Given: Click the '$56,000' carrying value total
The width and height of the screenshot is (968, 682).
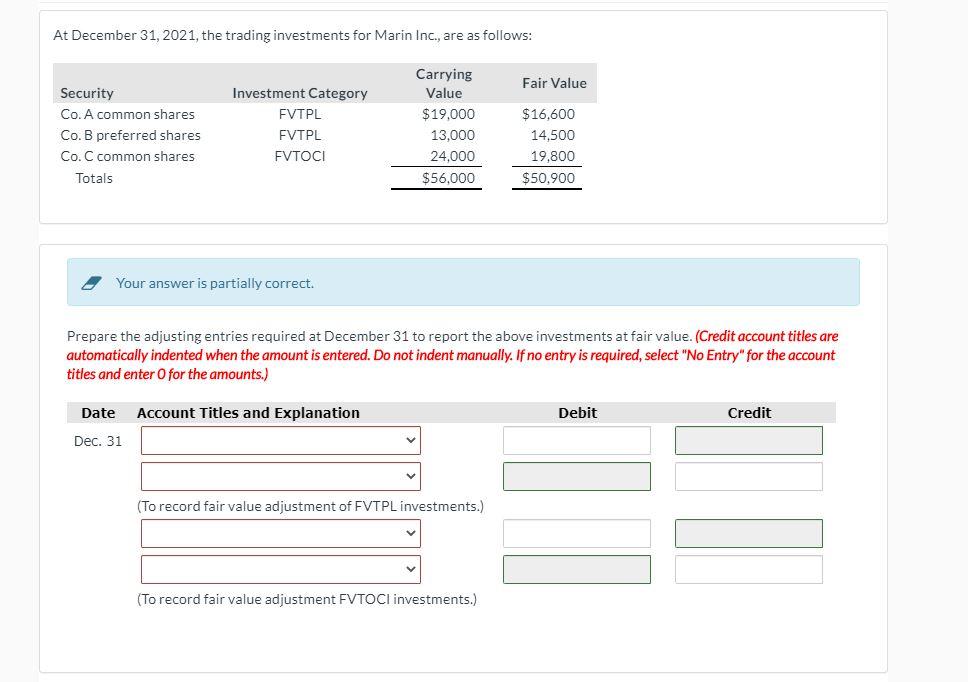Looking at the screenshot, I should pyautogui.click(x=448, y=178).
